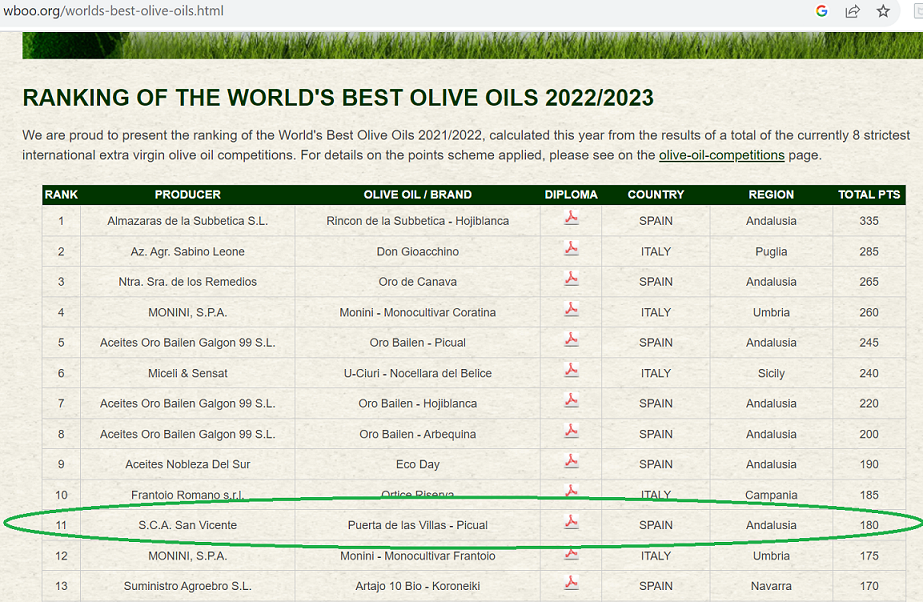Select producer Aceites Nobleza Del Sur
Image resolution: width=923 pixels, height=602 pixels.
coord(188,464)
